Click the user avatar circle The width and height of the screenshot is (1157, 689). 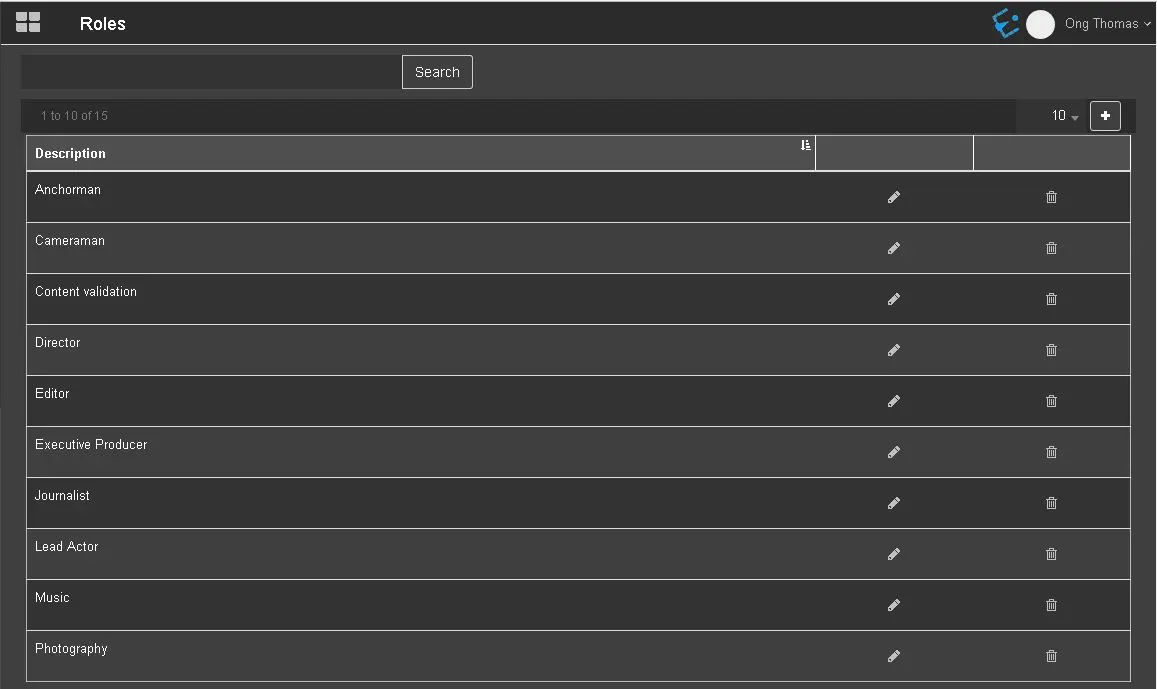[1040, 24]
